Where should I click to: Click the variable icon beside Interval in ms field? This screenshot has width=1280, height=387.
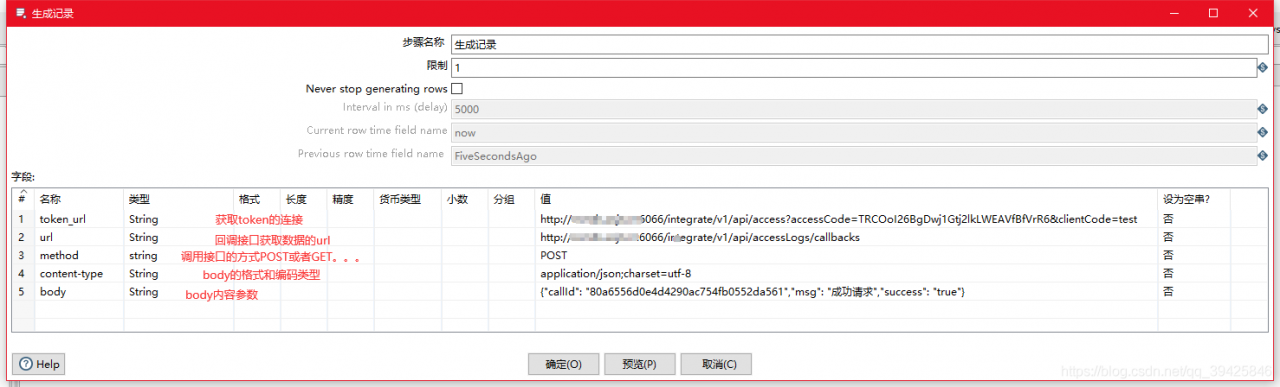point(1262,110)
